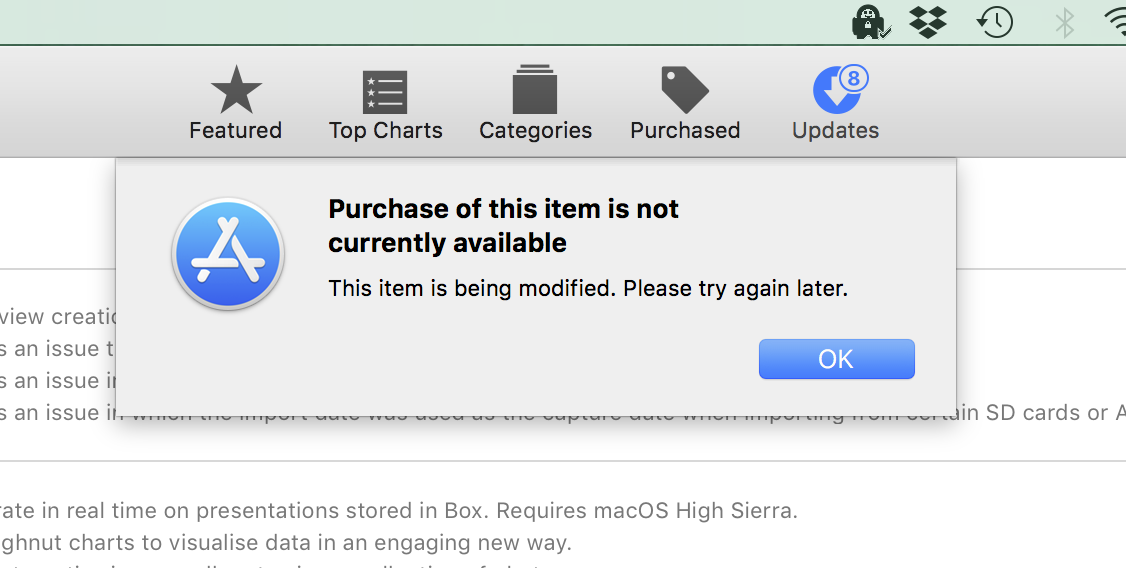Viewport: 1126px width, 568px height.
Task: Click the App Store logo in dialog
Action: click(228, 254)
